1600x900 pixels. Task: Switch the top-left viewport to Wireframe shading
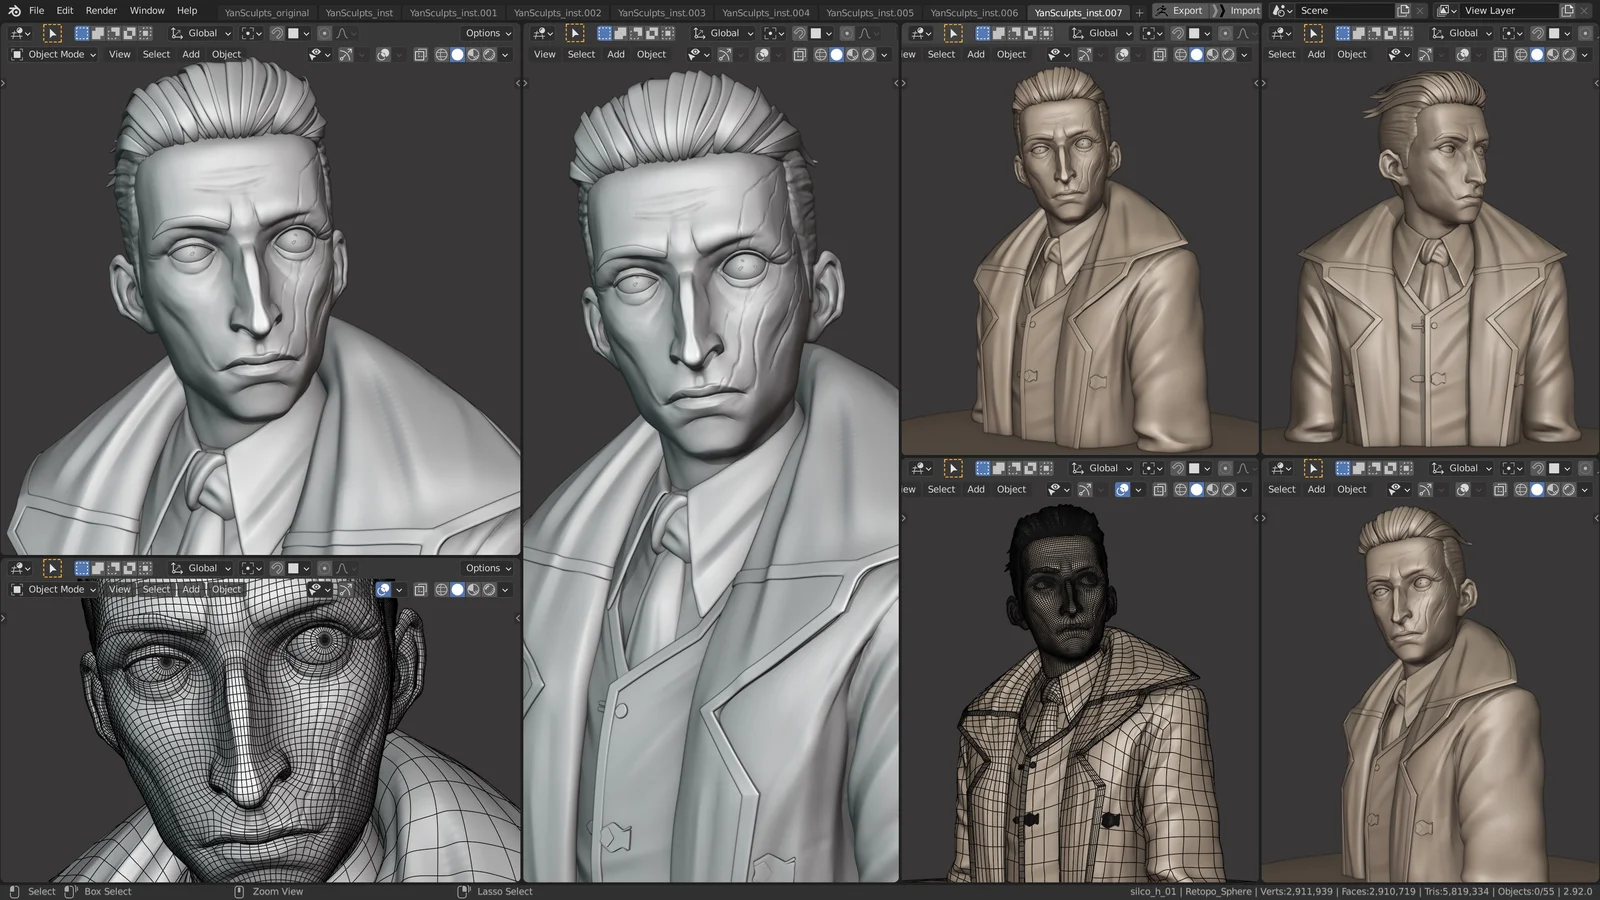441,55
